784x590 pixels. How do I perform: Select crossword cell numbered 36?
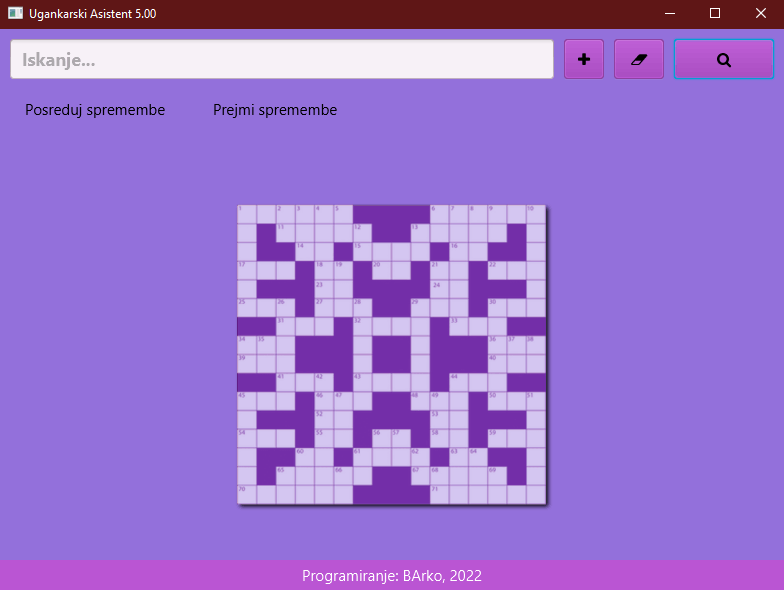pos(498,345)
